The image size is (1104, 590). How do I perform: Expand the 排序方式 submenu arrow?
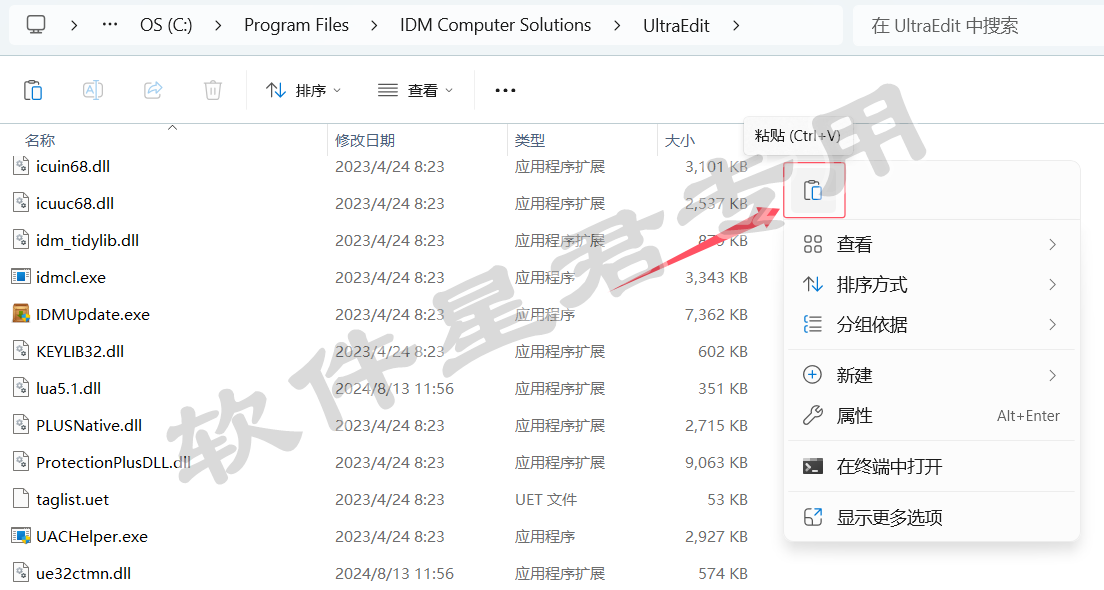[1053, 284]
